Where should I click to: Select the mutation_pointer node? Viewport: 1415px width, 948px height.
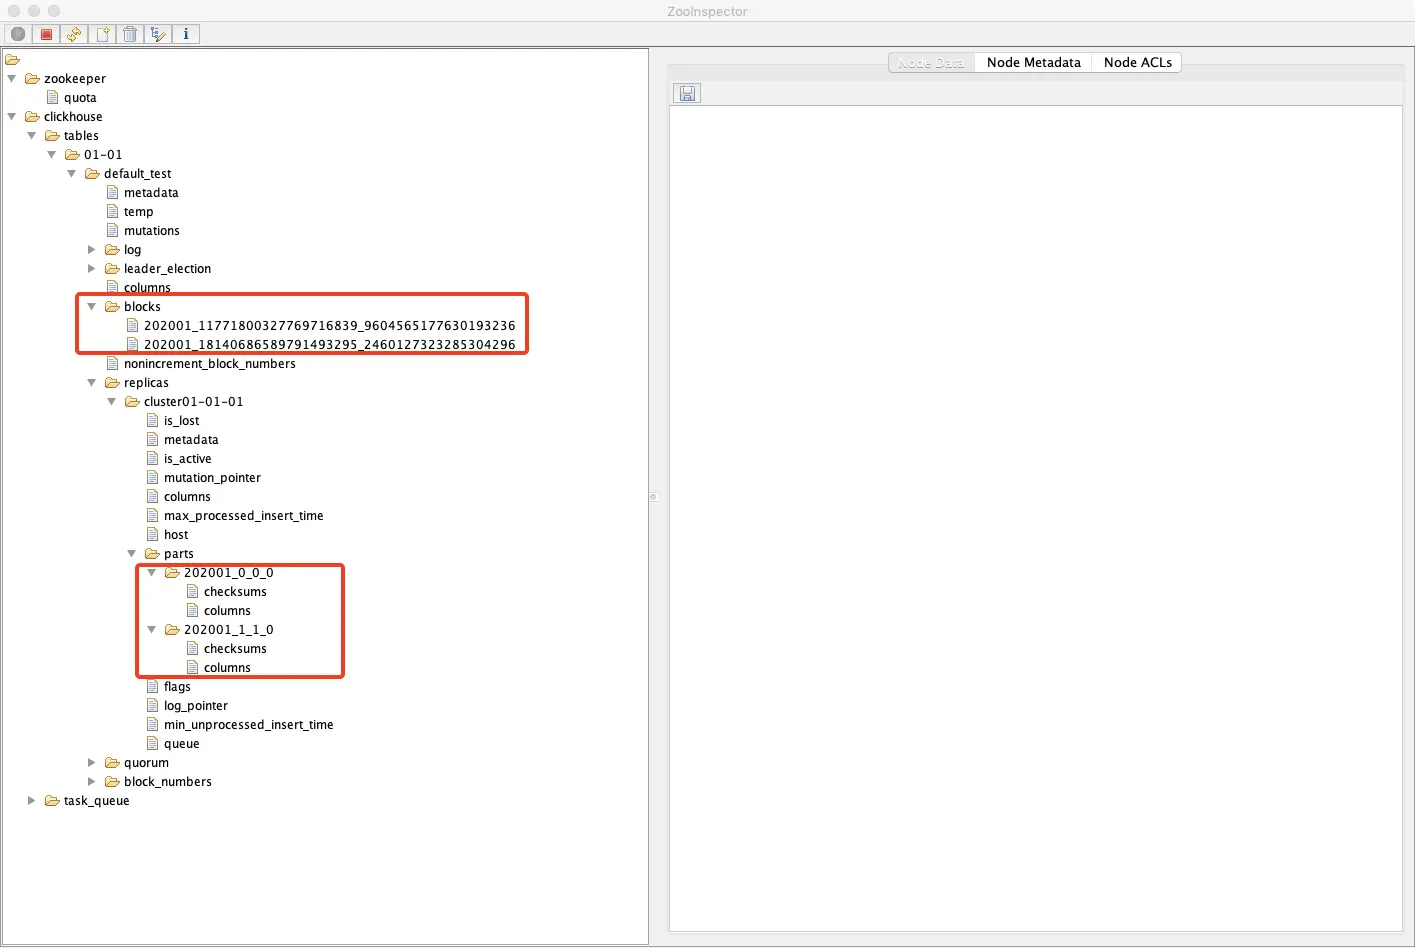(212, 478)
